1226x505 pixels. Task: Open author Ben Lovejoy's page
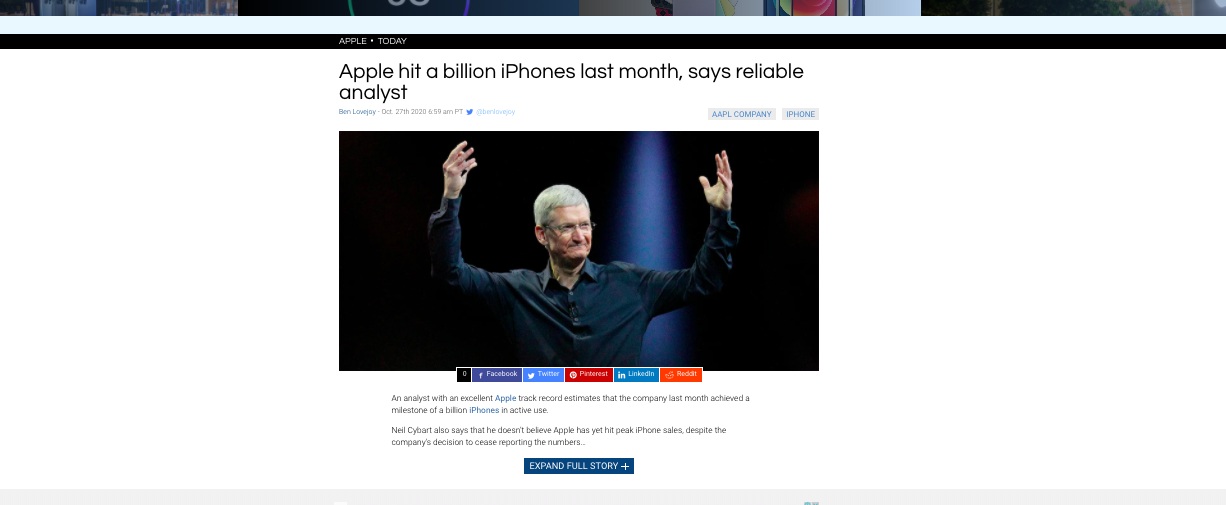pyautogui.click(x=358, y=112)
